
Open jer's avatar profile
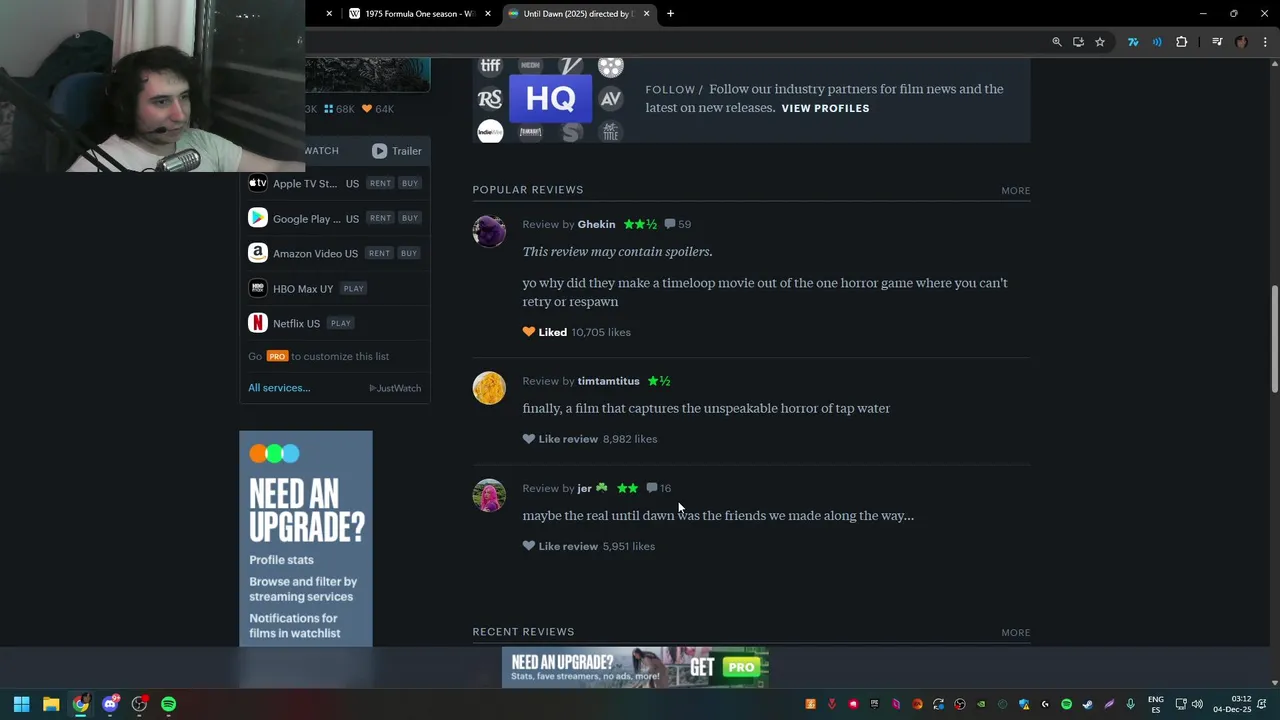489,495
